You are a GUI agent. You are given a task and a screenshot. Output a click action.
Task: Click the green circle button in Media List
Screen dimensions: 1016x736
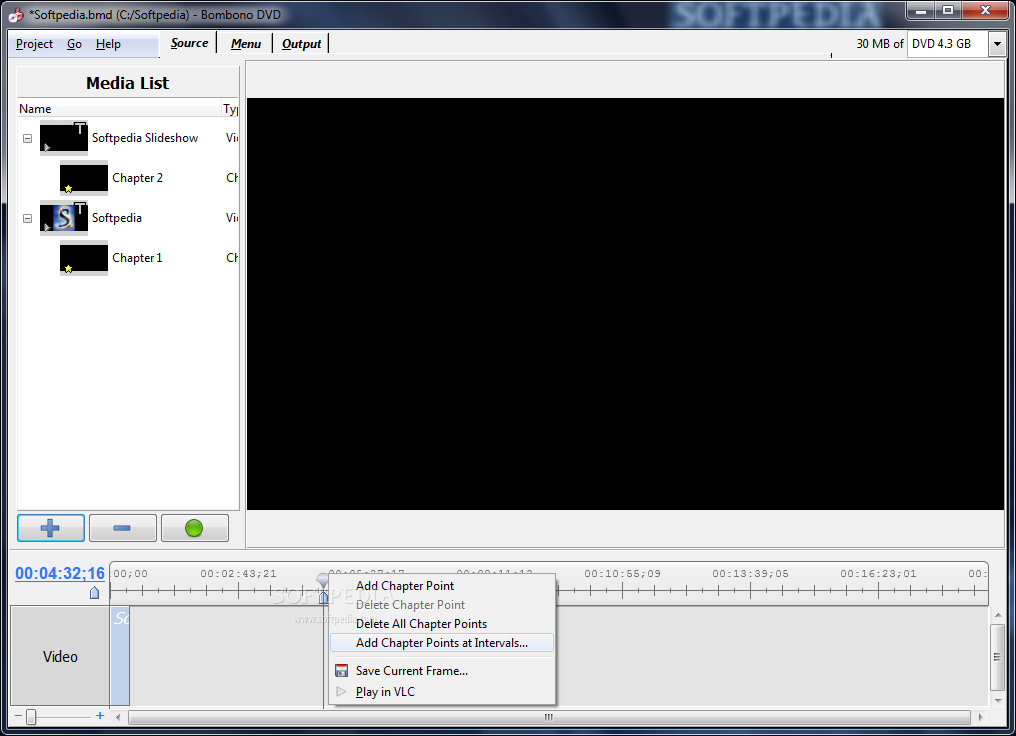(x=194, y=528)
